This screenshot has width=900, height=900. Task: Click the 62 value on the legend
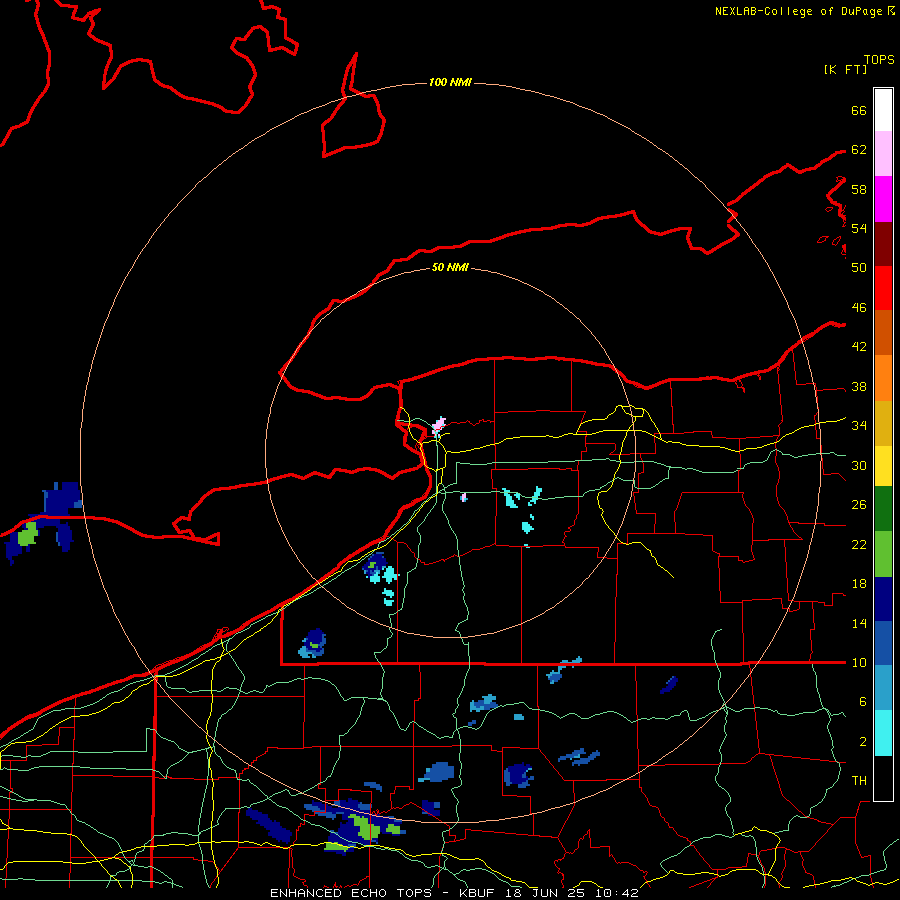click(x=859, y=150)
